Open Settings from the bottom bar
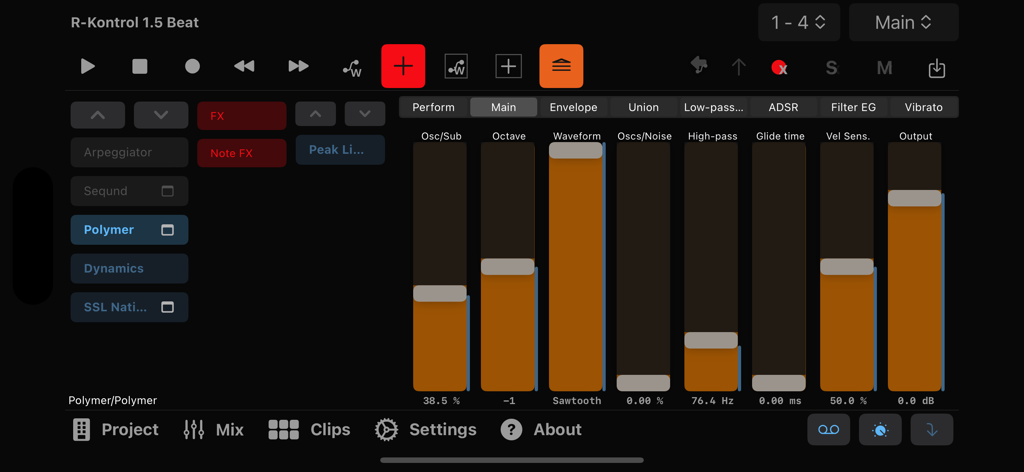The width and height of the screenshot is (1024, 472). (425, 430)
